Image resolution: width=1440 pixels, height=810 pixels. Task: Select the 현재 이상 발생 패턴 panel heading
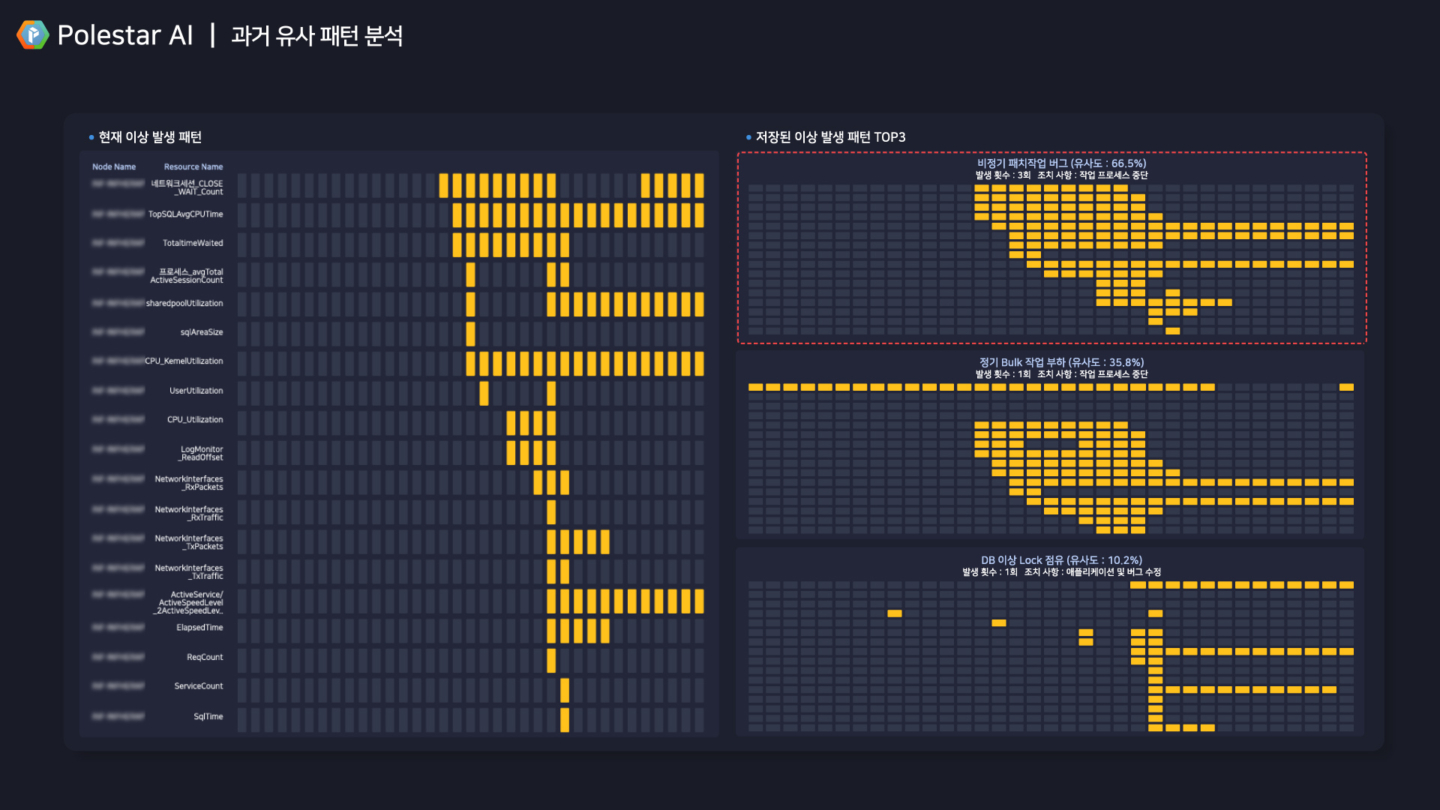tap(150, 137)
